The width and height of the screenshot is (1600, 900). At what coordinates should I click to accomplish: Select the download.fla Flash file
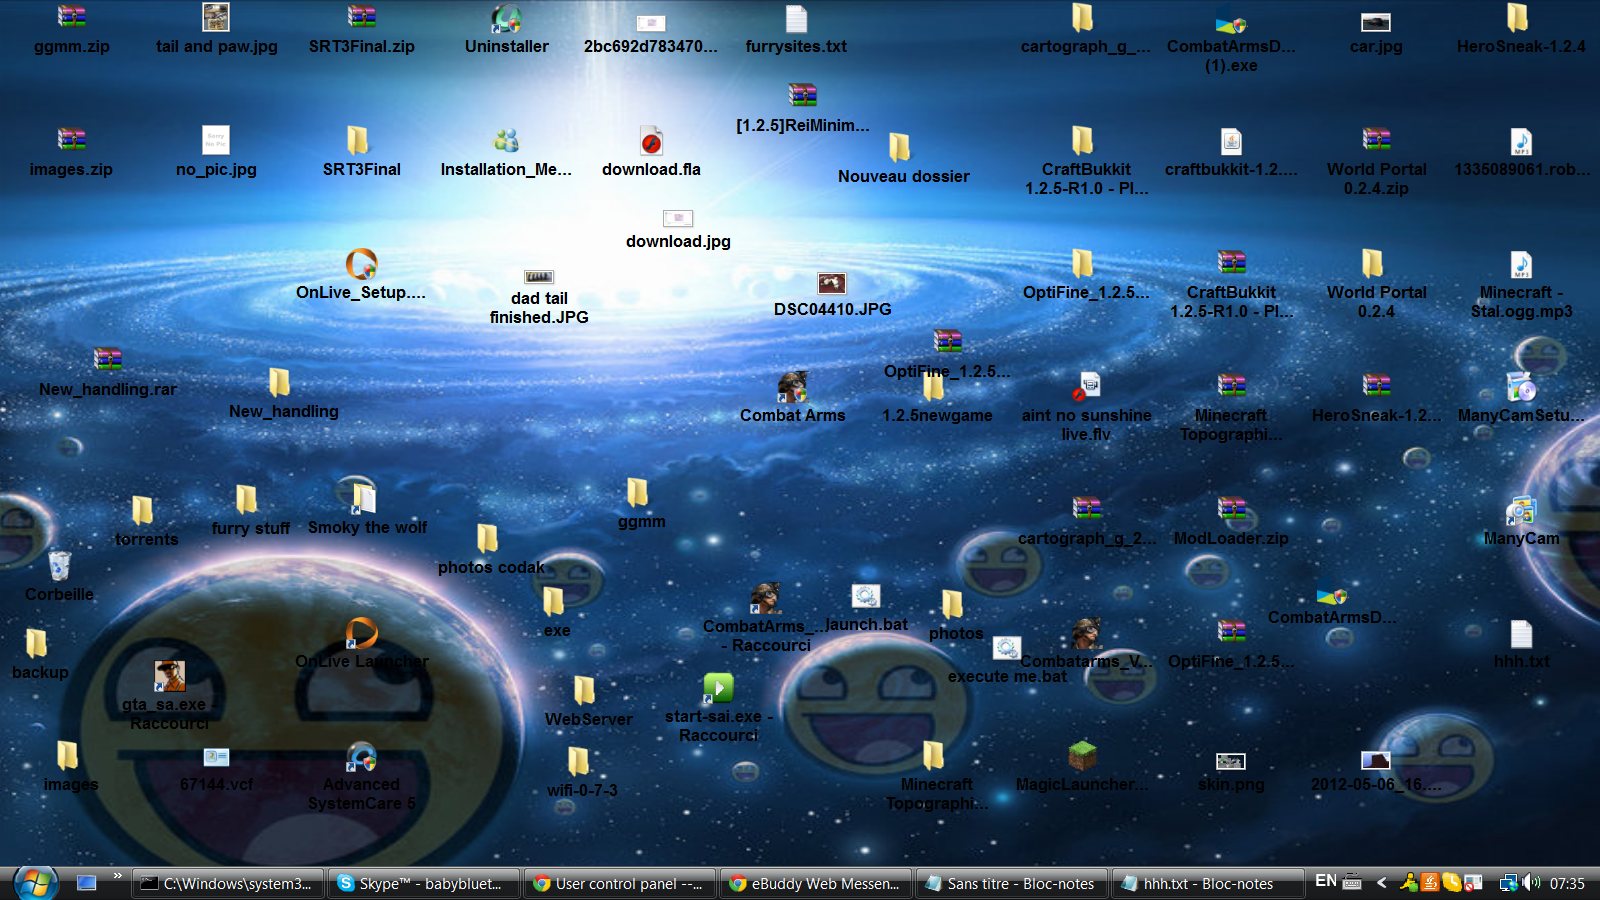point(651,141)
